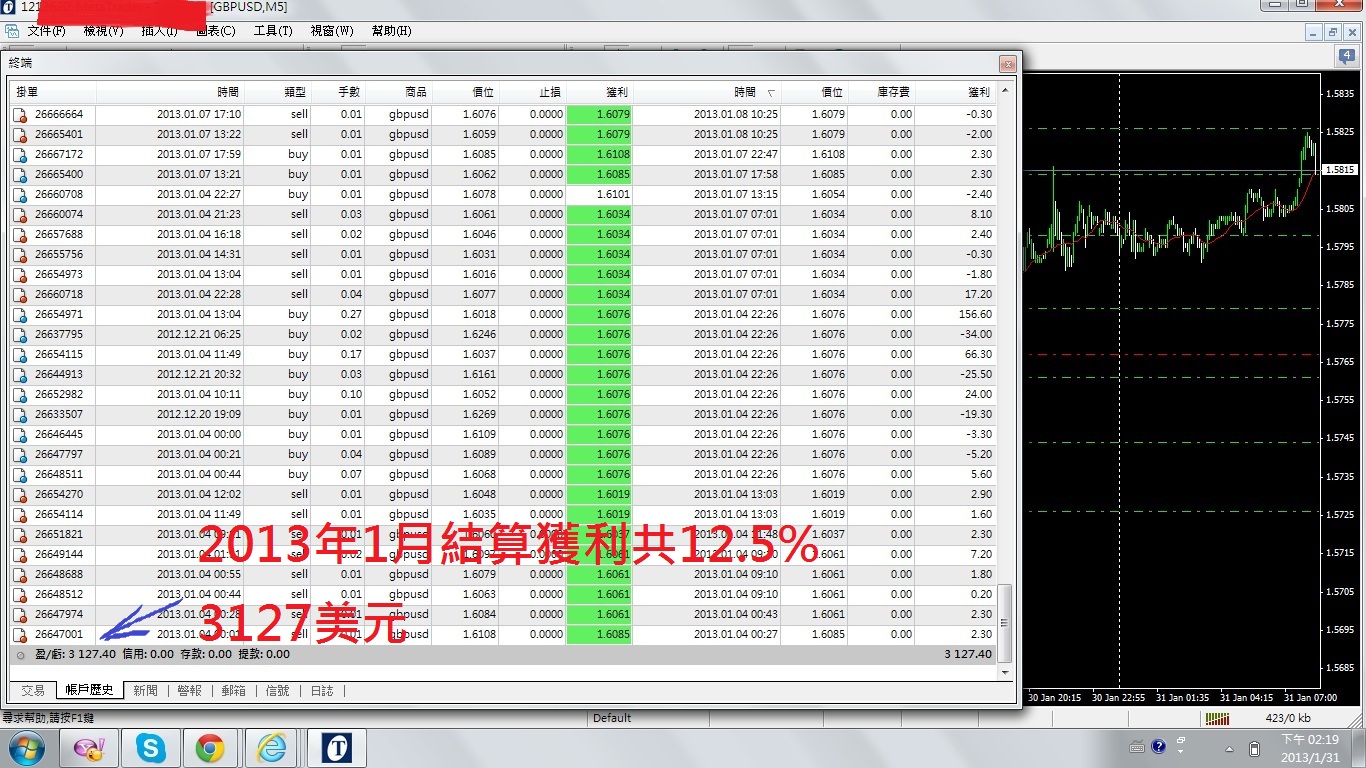Open the 日誌 tab
This screenshot has width=1366, height=768.
[x=322, y=690]
